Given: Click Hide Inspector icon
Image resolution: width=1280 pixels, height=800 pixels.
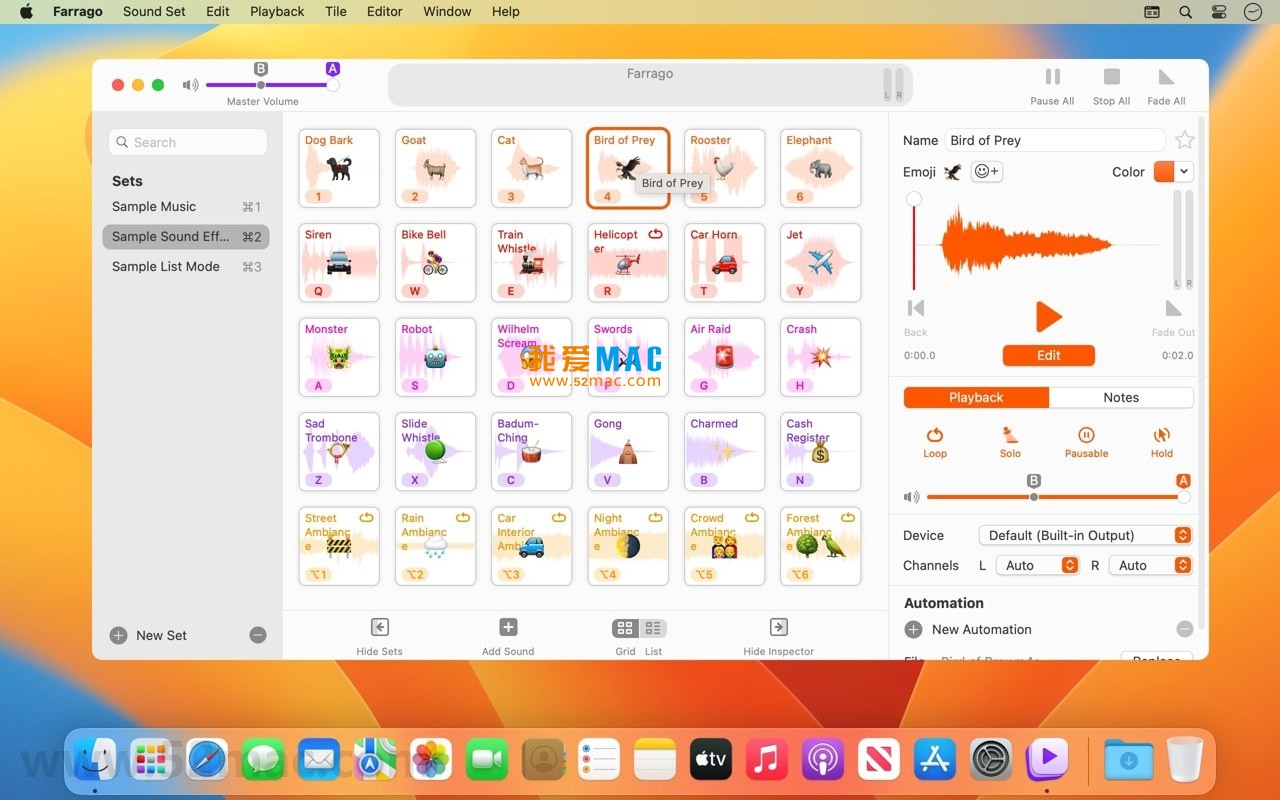Looking at the screenshot, I should (778, 627).
